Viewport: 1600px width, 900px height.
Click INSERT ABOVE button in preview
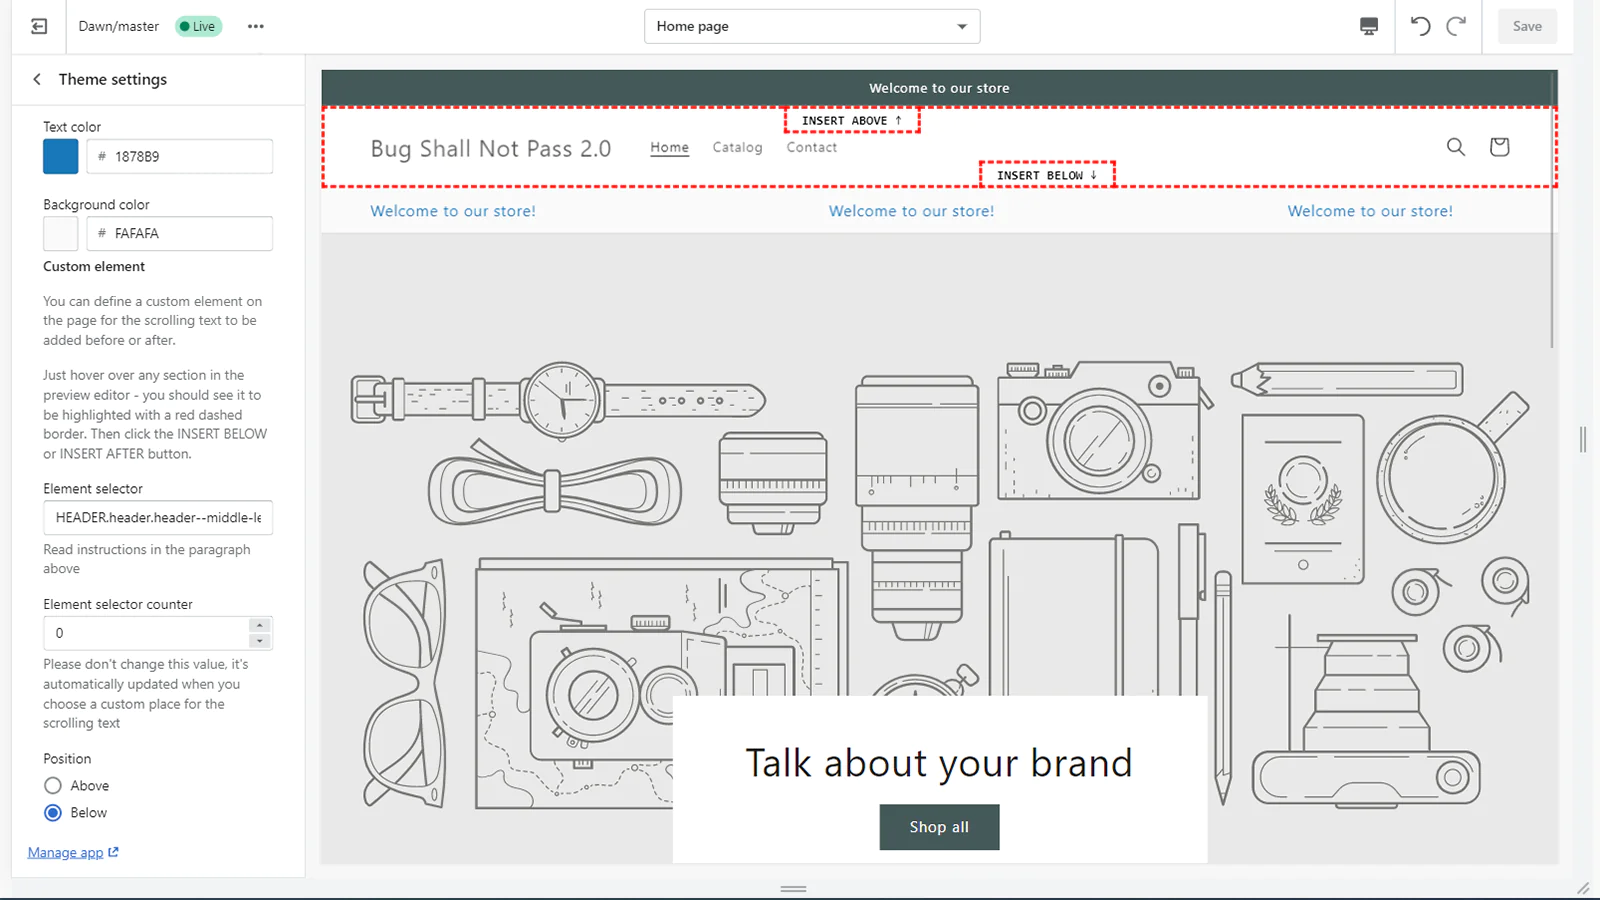click(852, 121)
